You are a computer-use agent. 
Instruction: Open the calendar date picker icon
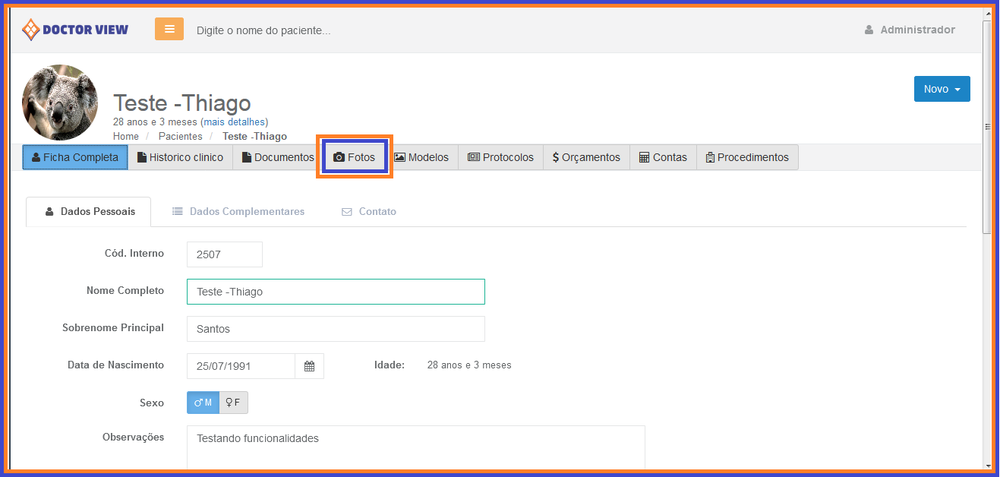309,366
